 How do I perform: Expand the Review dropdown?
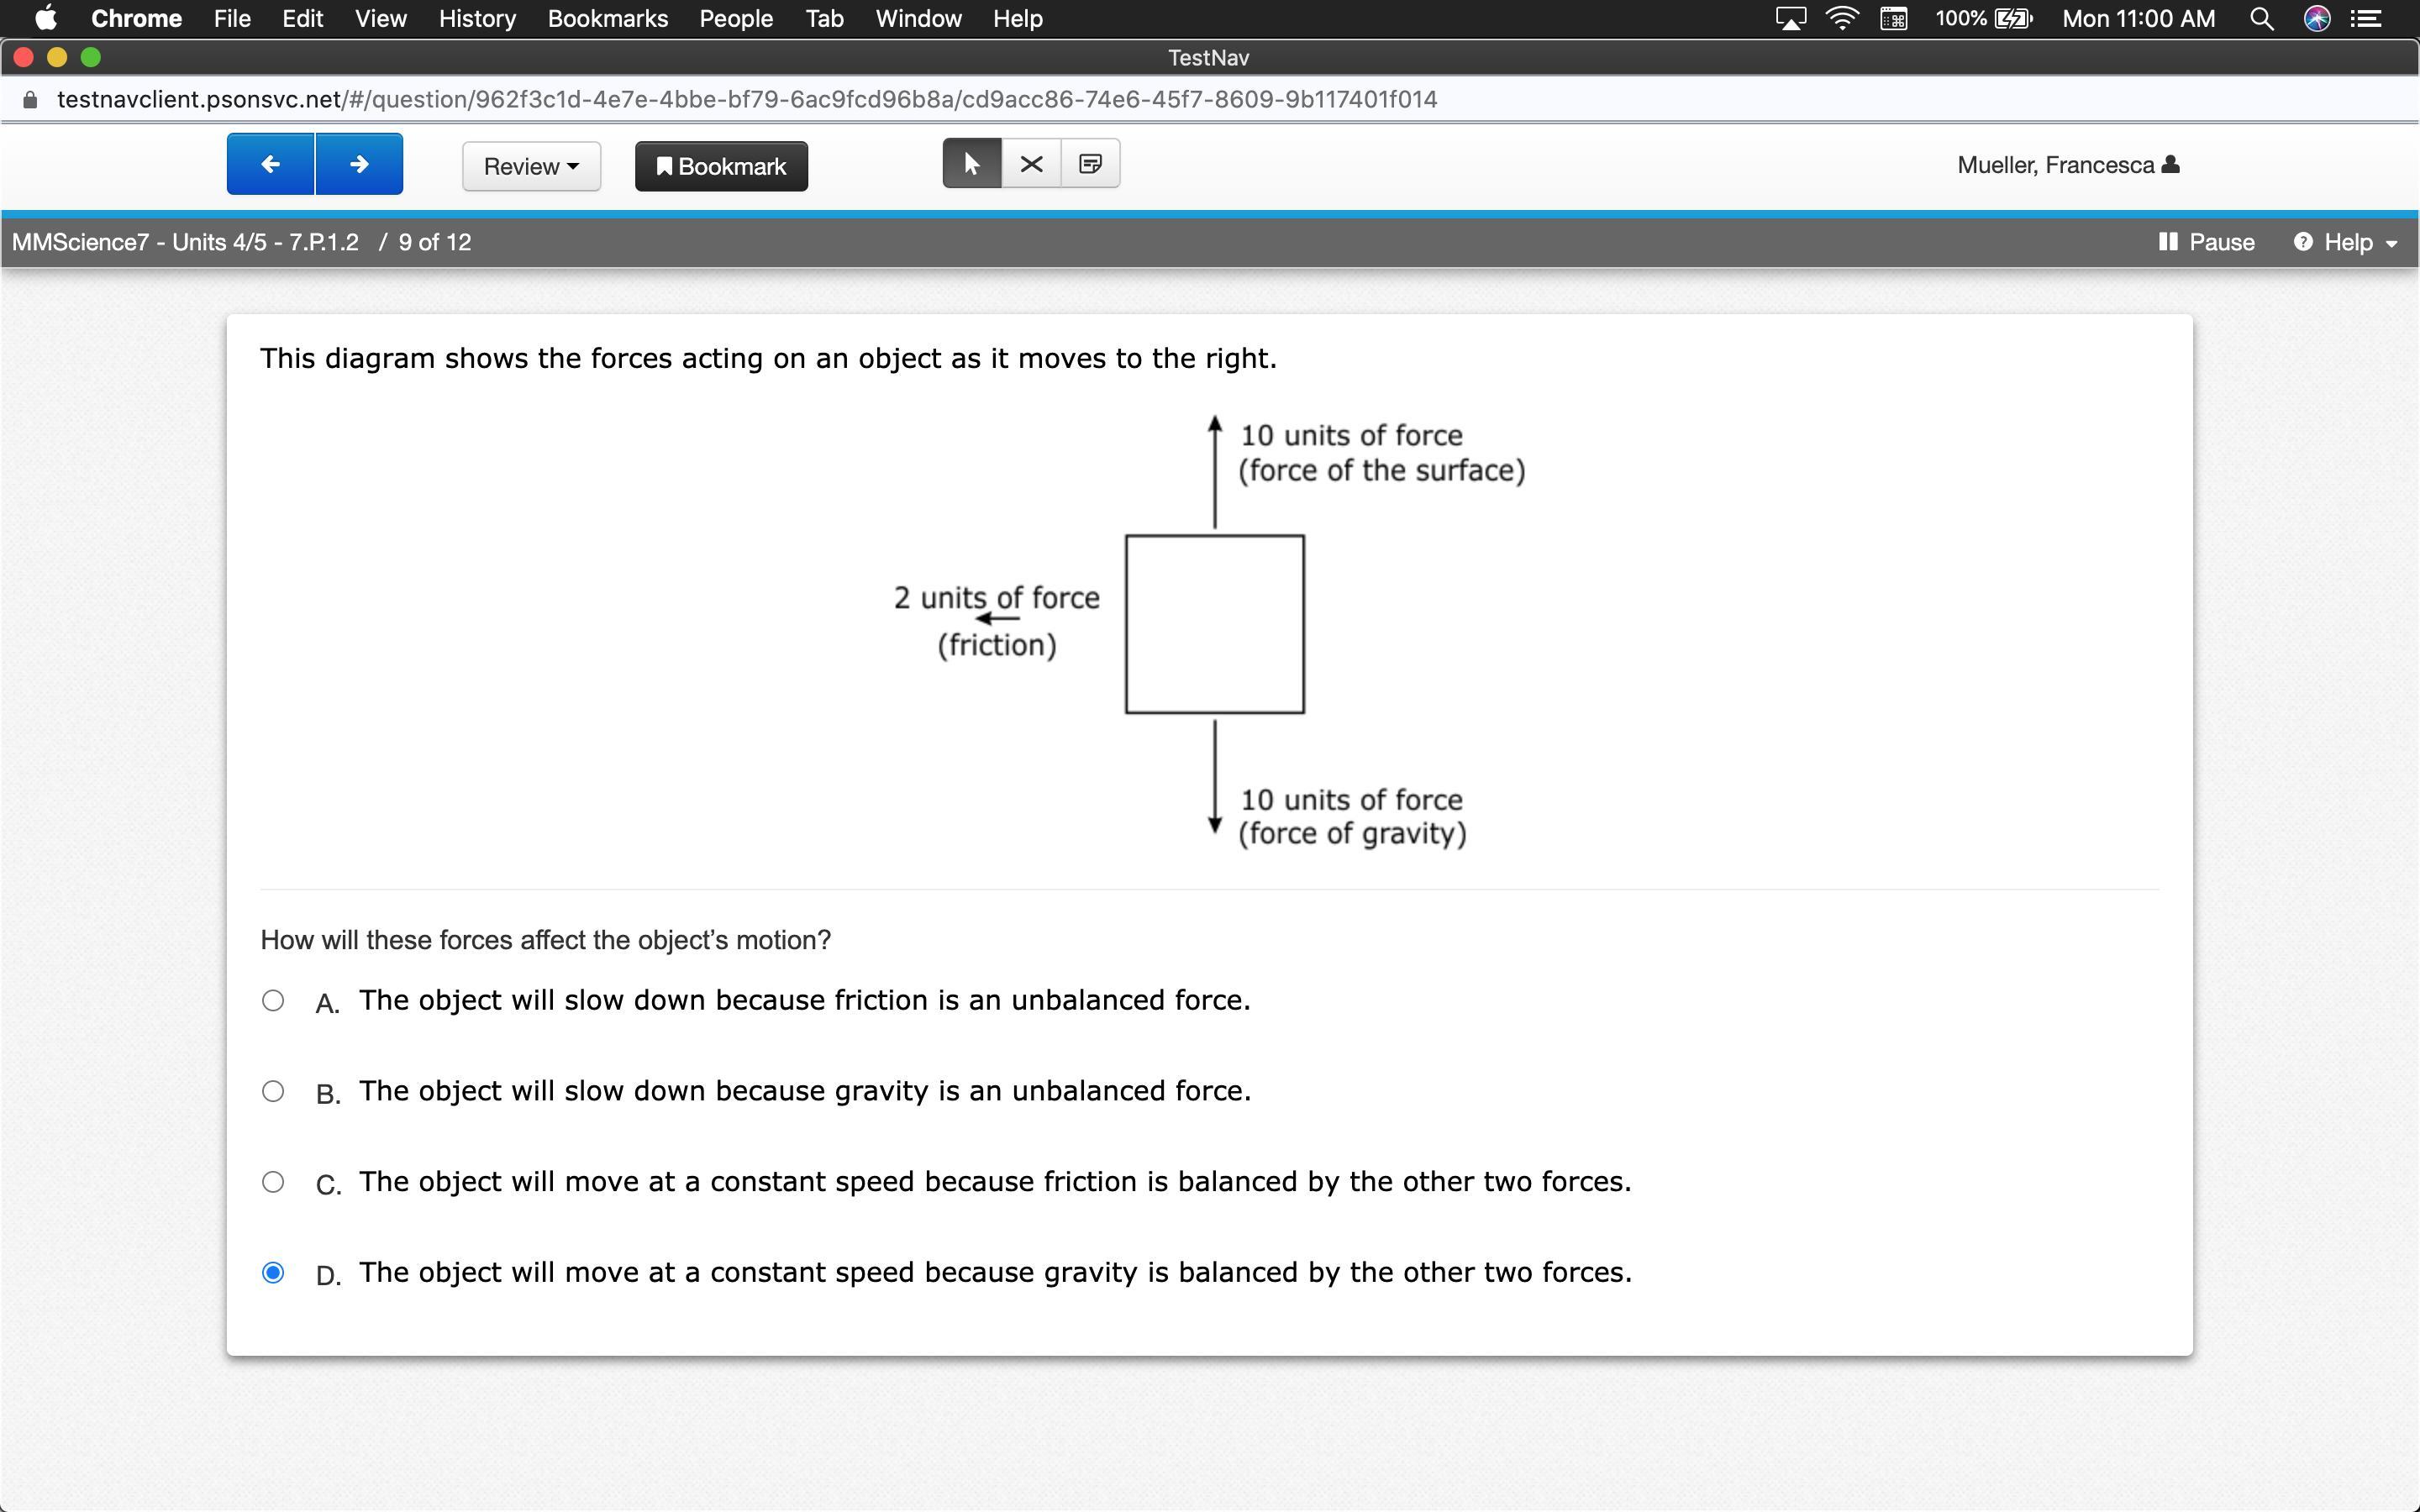531,166
